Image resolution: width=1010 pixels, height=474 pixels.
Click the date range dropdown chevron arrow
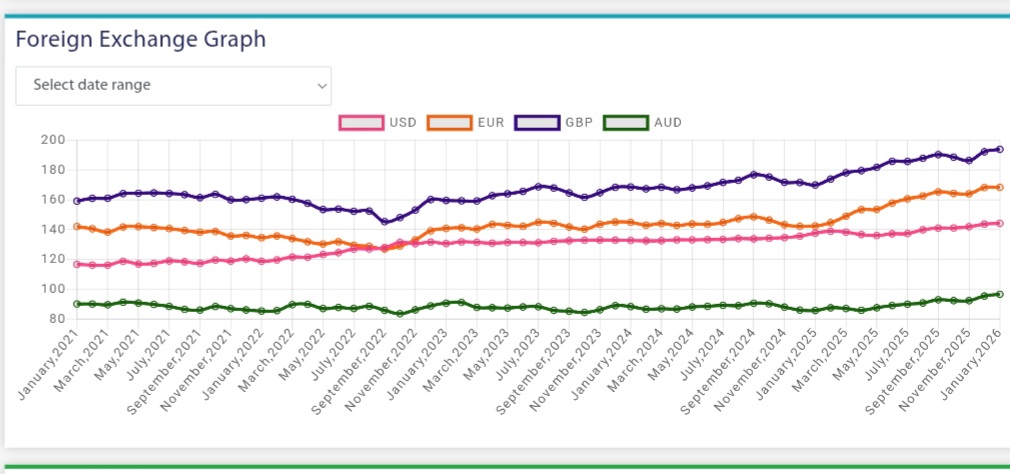point(322,86)
